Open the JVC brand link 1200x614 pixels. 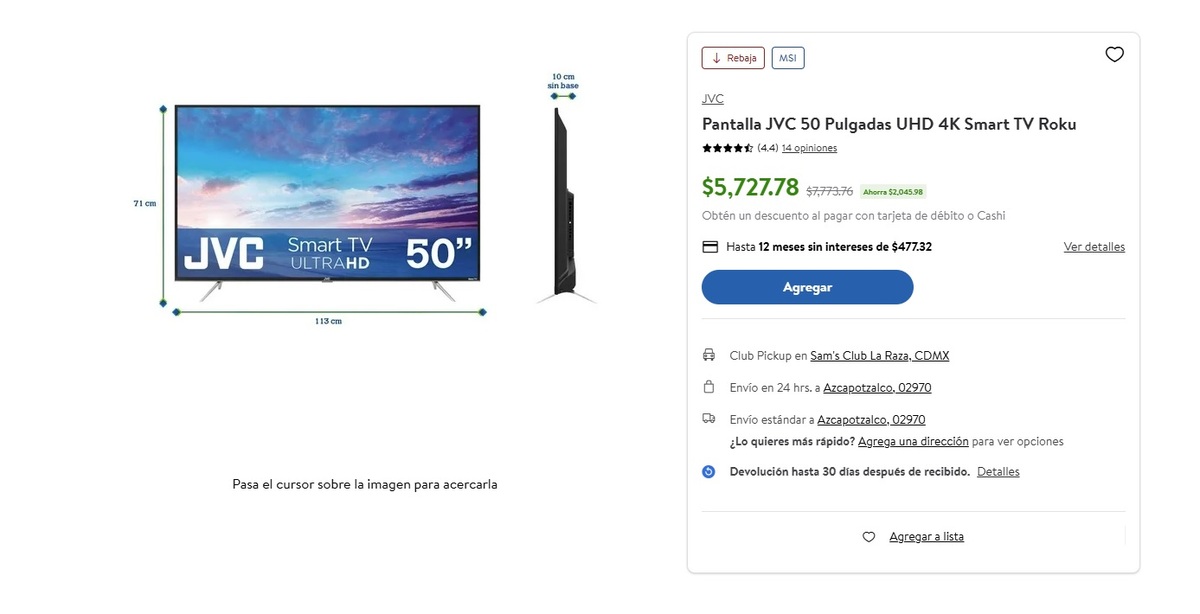pyautogui.click(x=713, y=99)
